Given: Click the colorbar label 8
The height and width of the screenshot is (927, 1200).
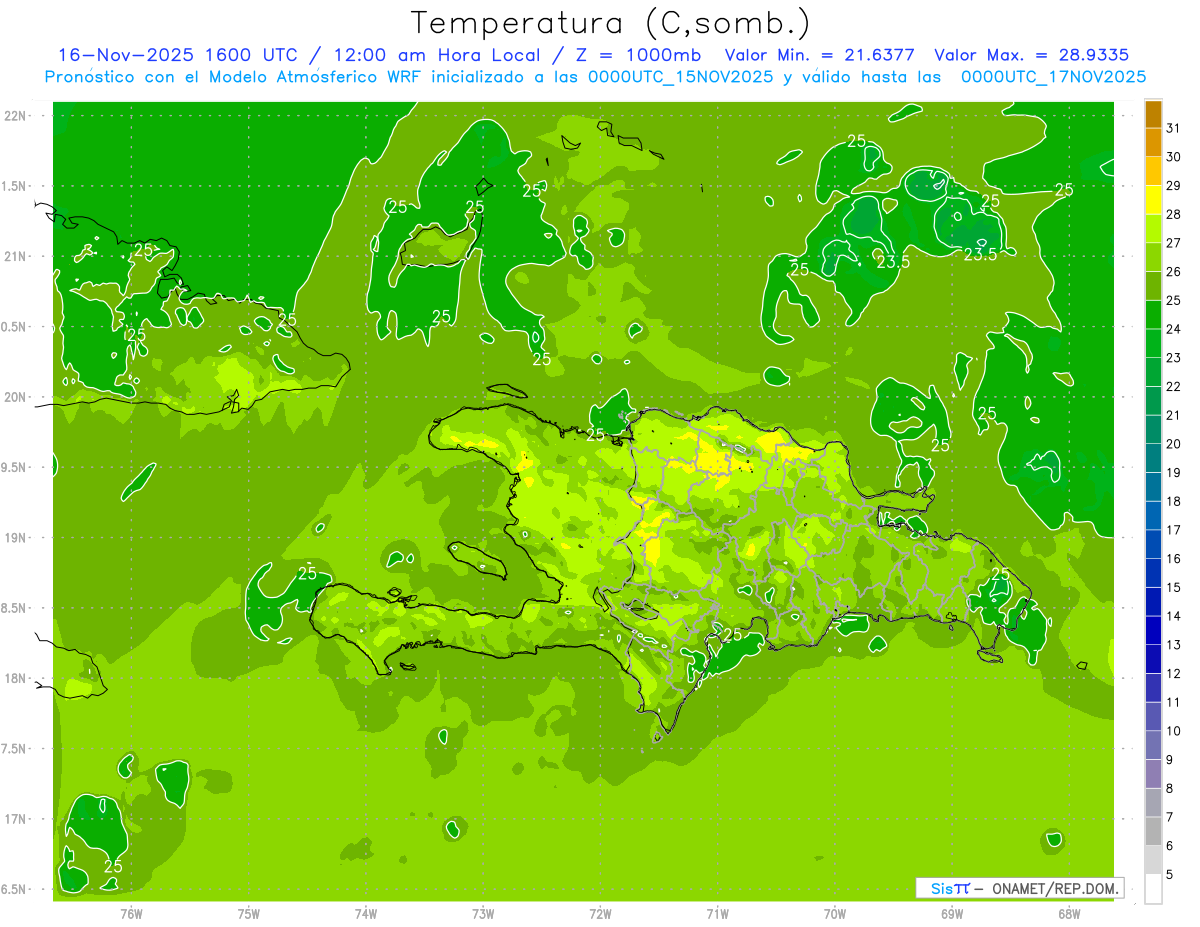Looking at the screenshot, I should pyautogui.click(x=1170, y=789).
